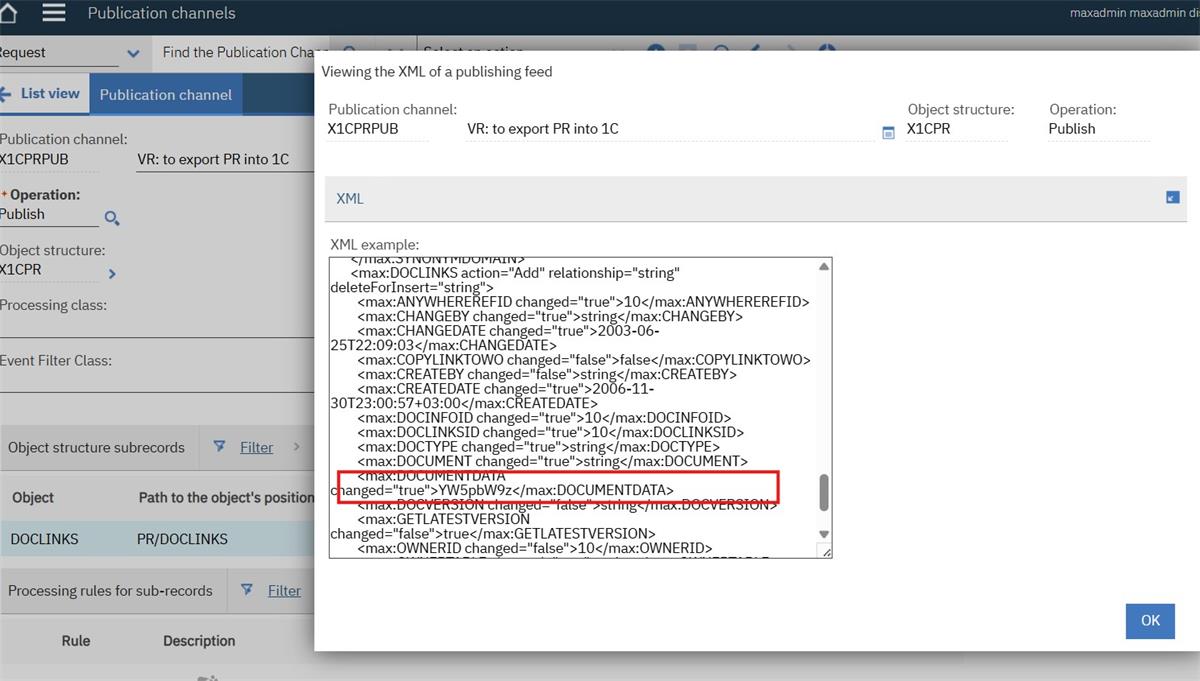1200x681 pixels.
Task: Click the Object column header
Action: click(33, 497)
